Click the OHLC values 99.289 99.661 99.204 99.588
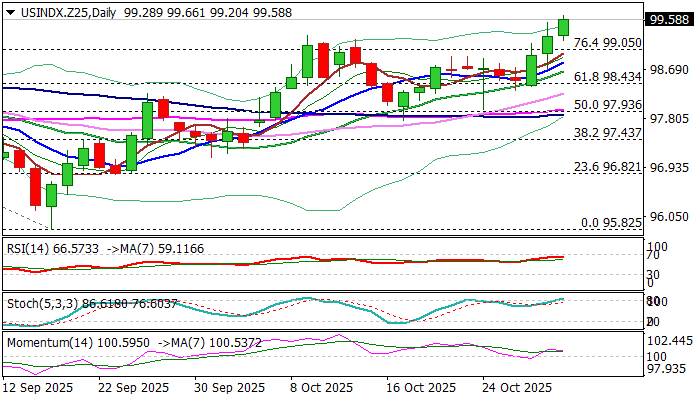Screen dimensions: 700x400 click(x=208, y=12)
